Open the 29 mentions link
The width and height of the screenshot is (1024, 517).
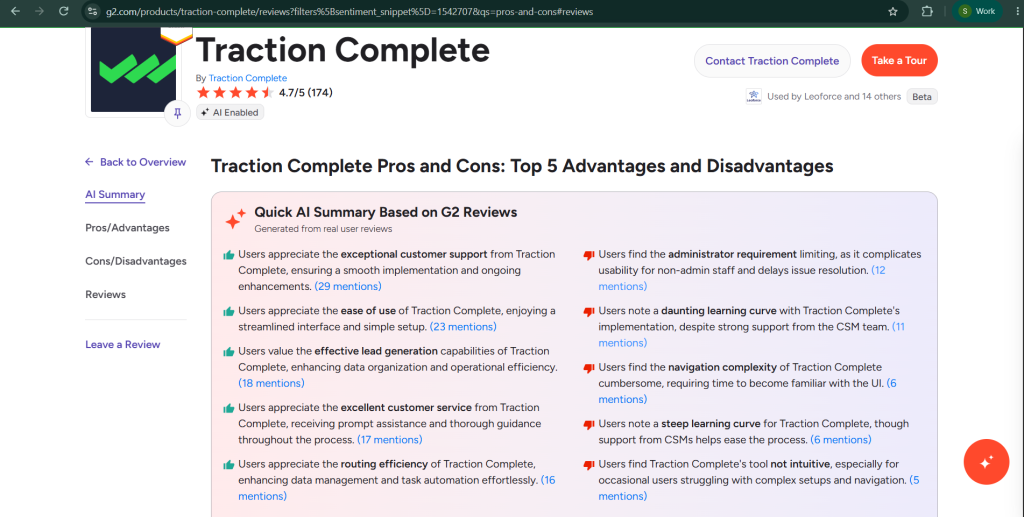coord(348,287)
